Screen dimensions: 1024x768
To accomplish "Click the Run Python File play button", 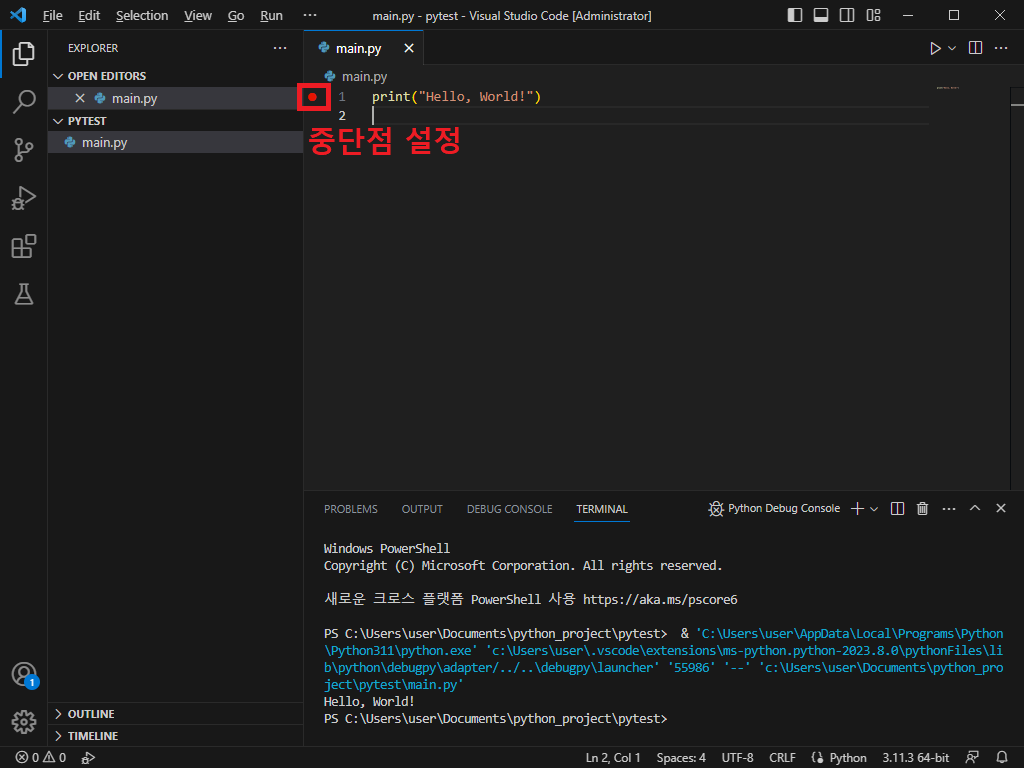I will [x=935, y=48].
